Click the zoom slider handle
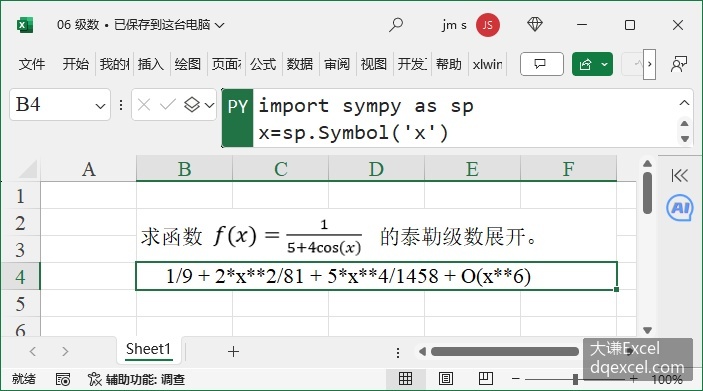This screenshot has height=391, width=703. [x=575, y=379]
